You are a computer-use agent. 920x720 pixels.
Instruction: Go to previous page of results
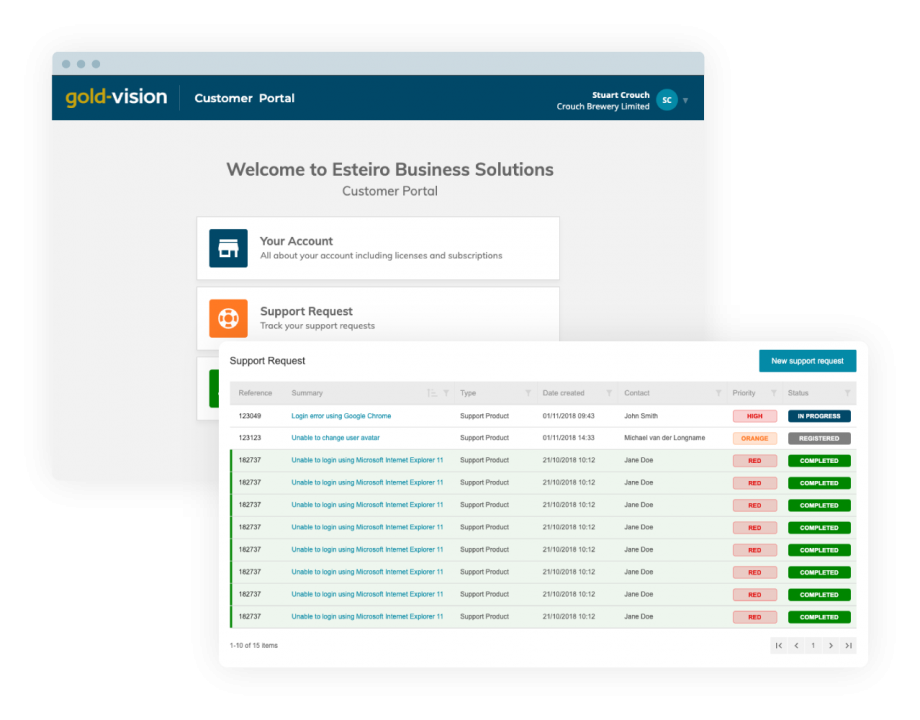[796, 645]
